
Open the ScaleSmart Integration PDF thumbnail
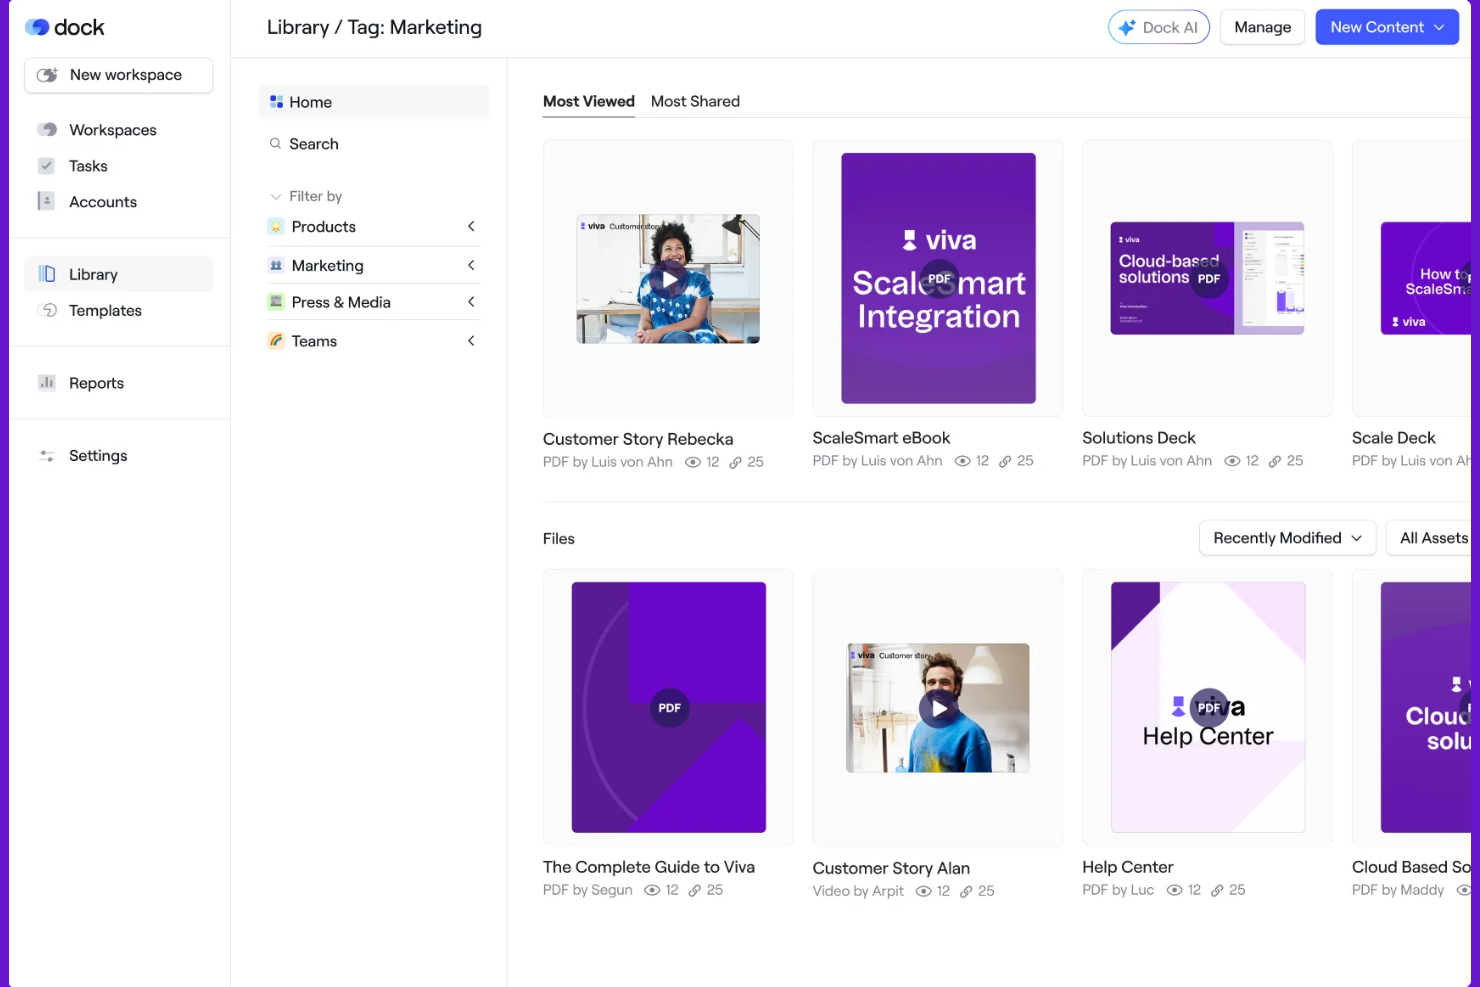coord(938,278)
